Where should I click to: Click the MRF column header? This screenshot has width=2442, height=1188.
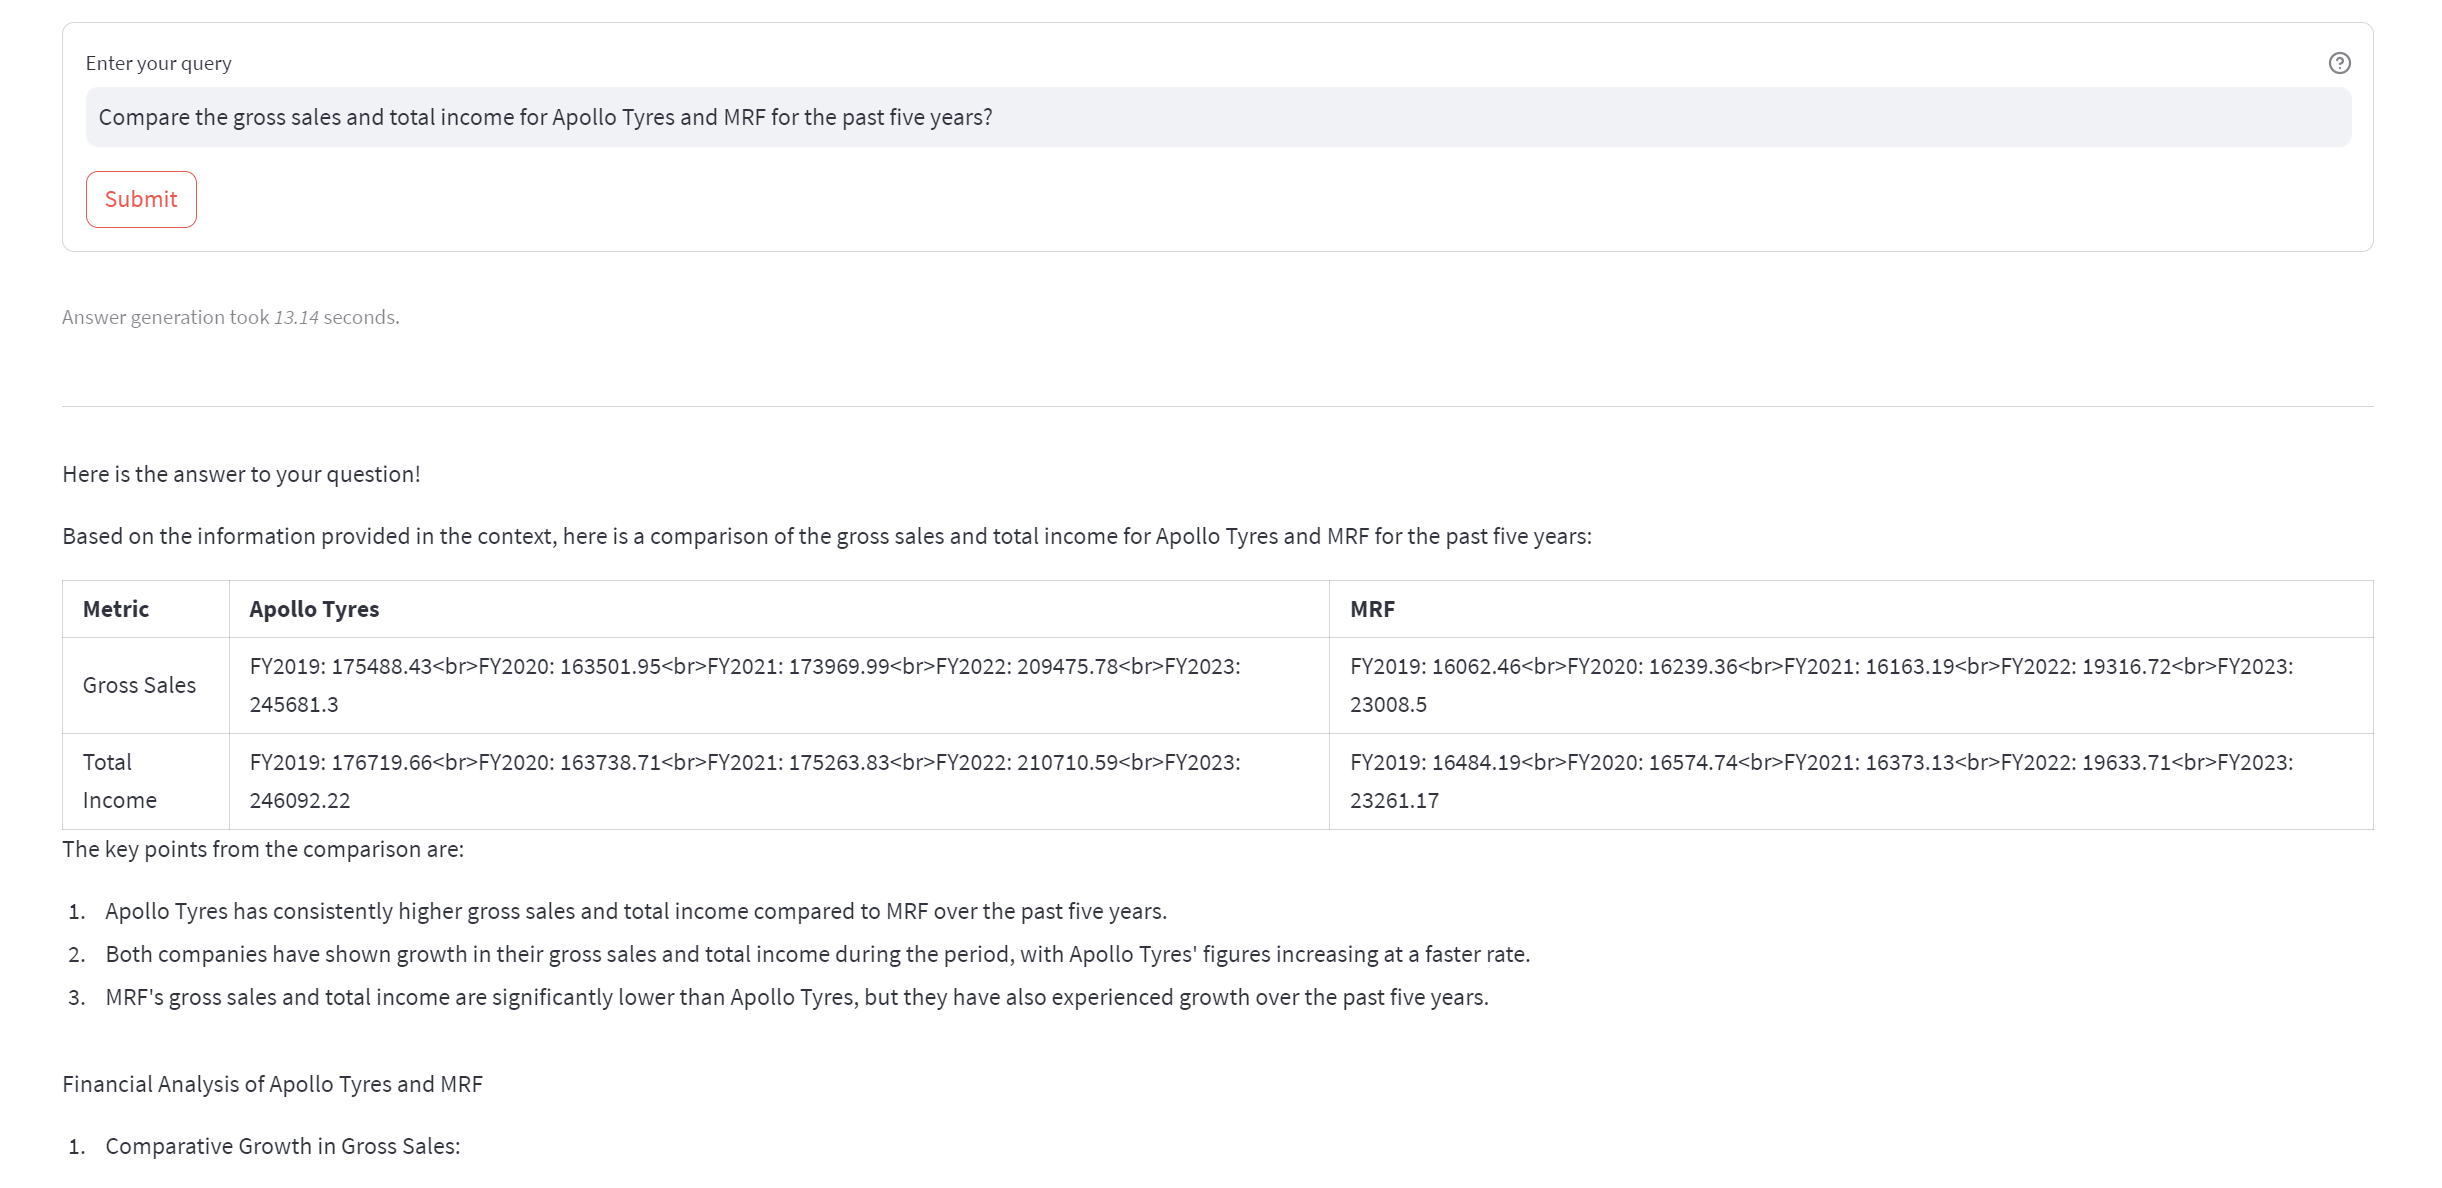1372,609
